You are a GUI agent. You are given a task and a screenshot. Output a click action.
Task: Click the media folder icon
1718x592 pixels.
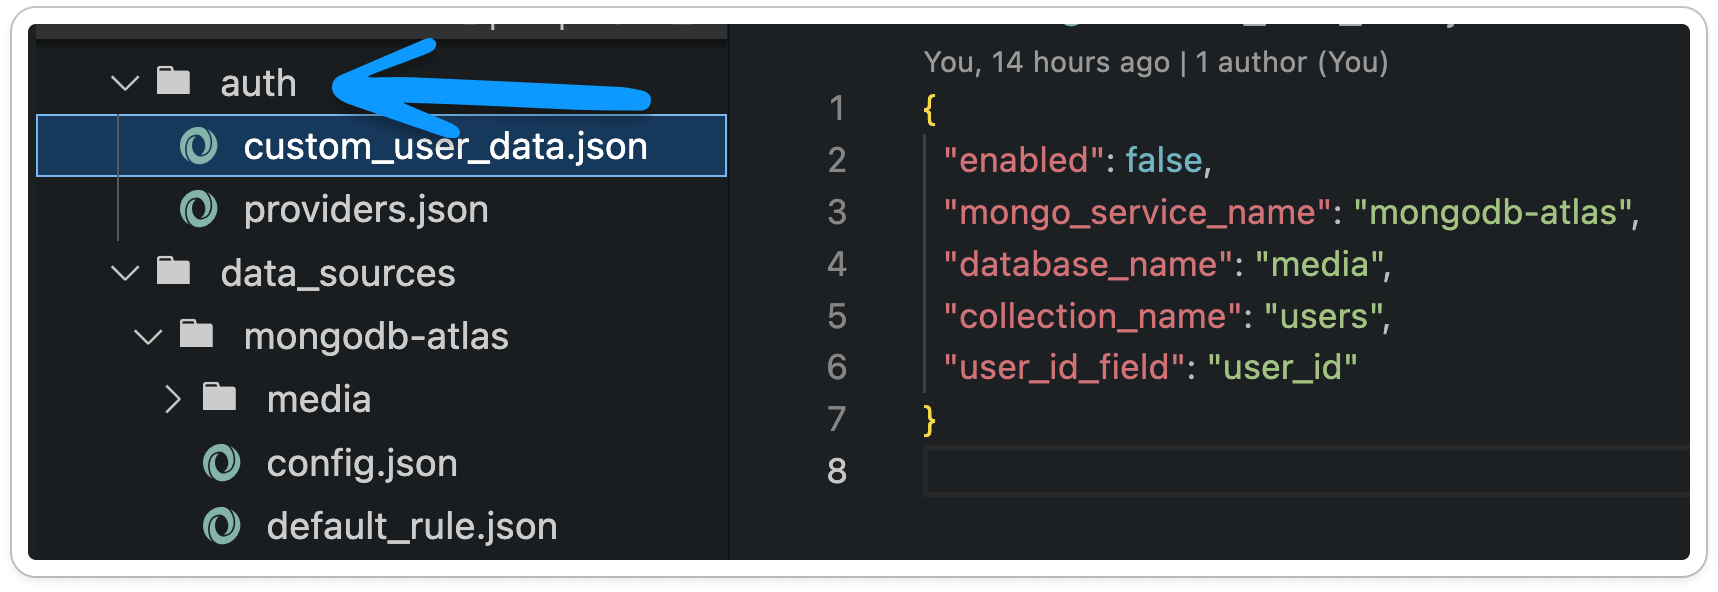[x=220, y=398]
